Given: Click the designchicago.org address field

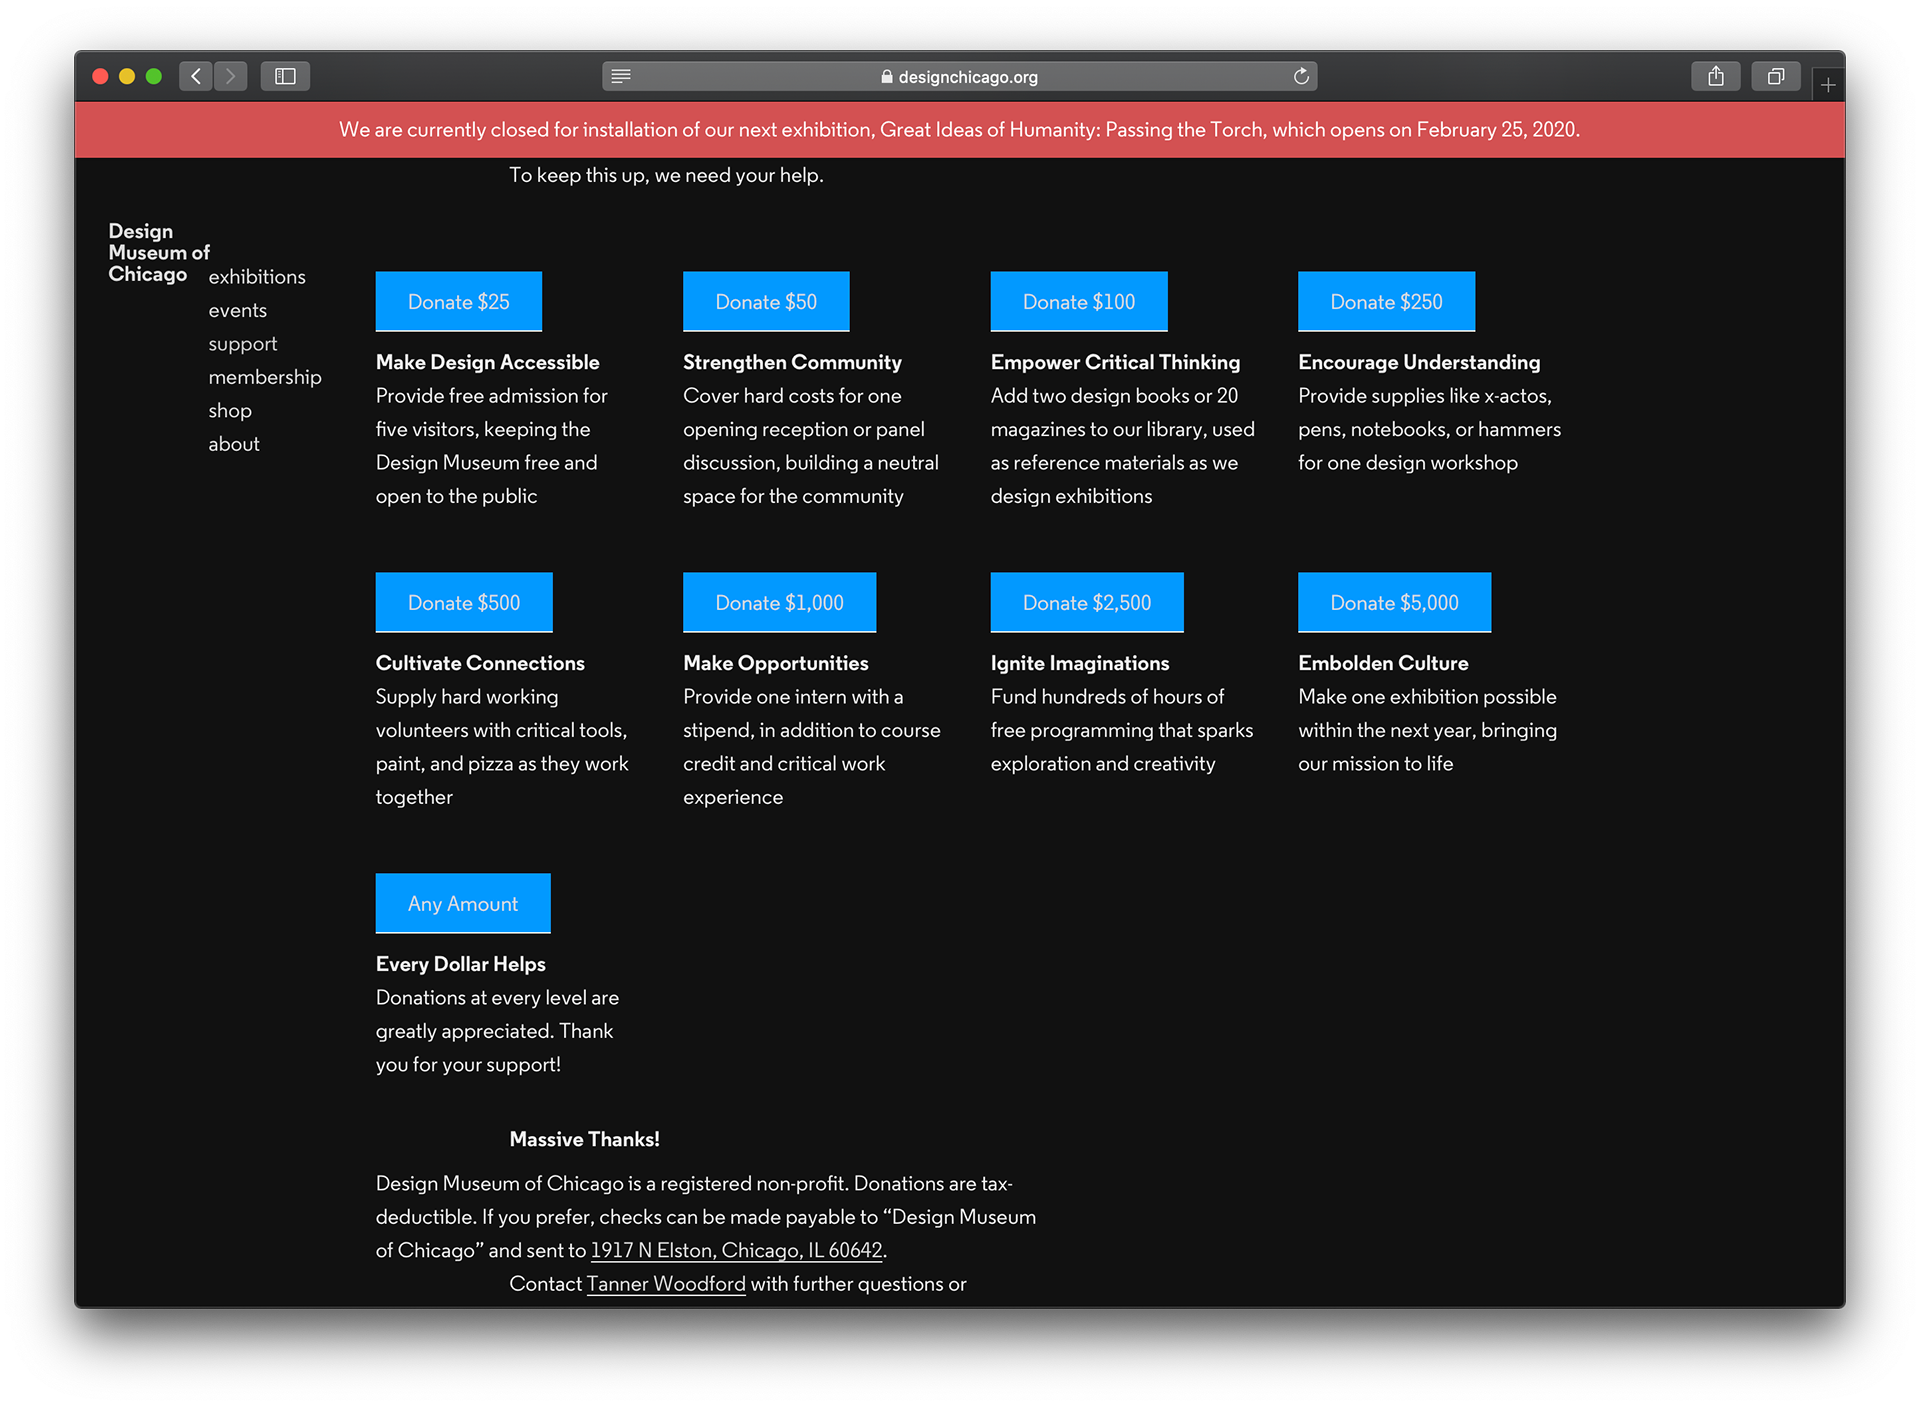Looking at the screenshot, I should click(960, 77).
